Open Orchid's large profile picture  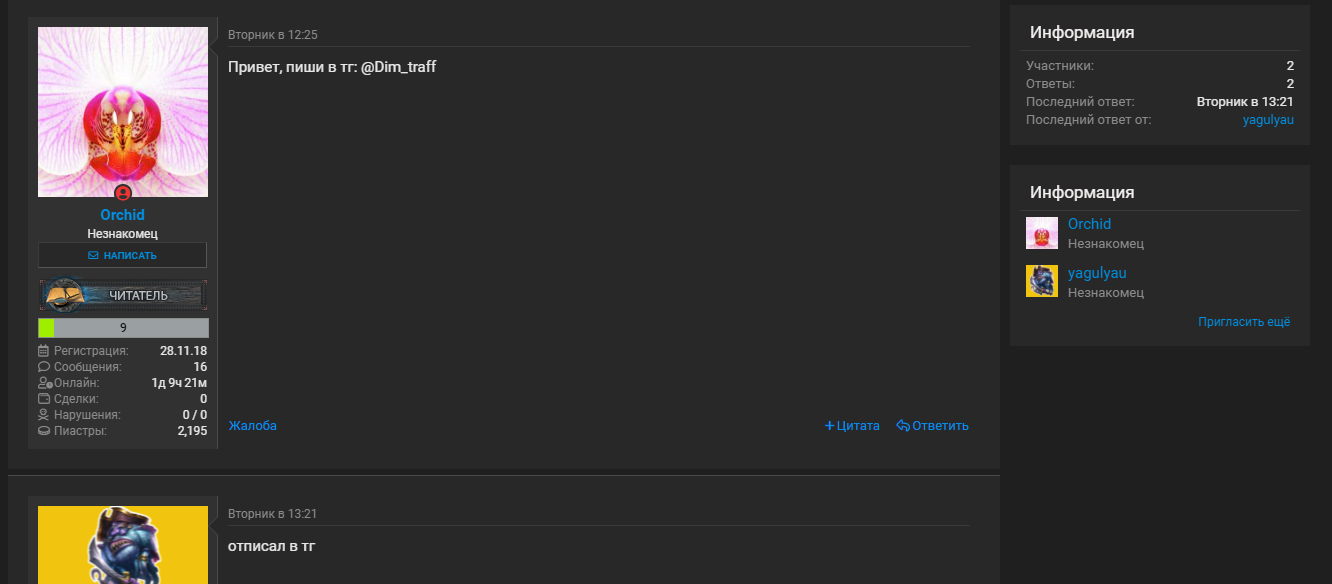(x=123, y=112)
